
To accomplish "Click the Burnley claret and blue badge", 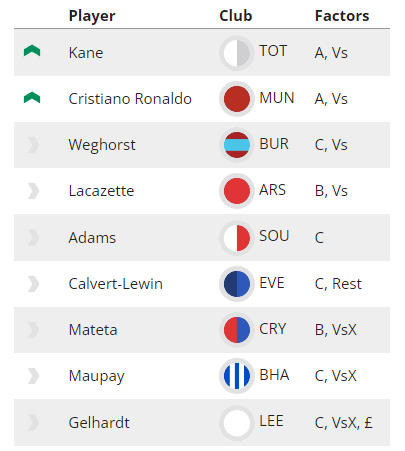I will click(x=237, y=145).
